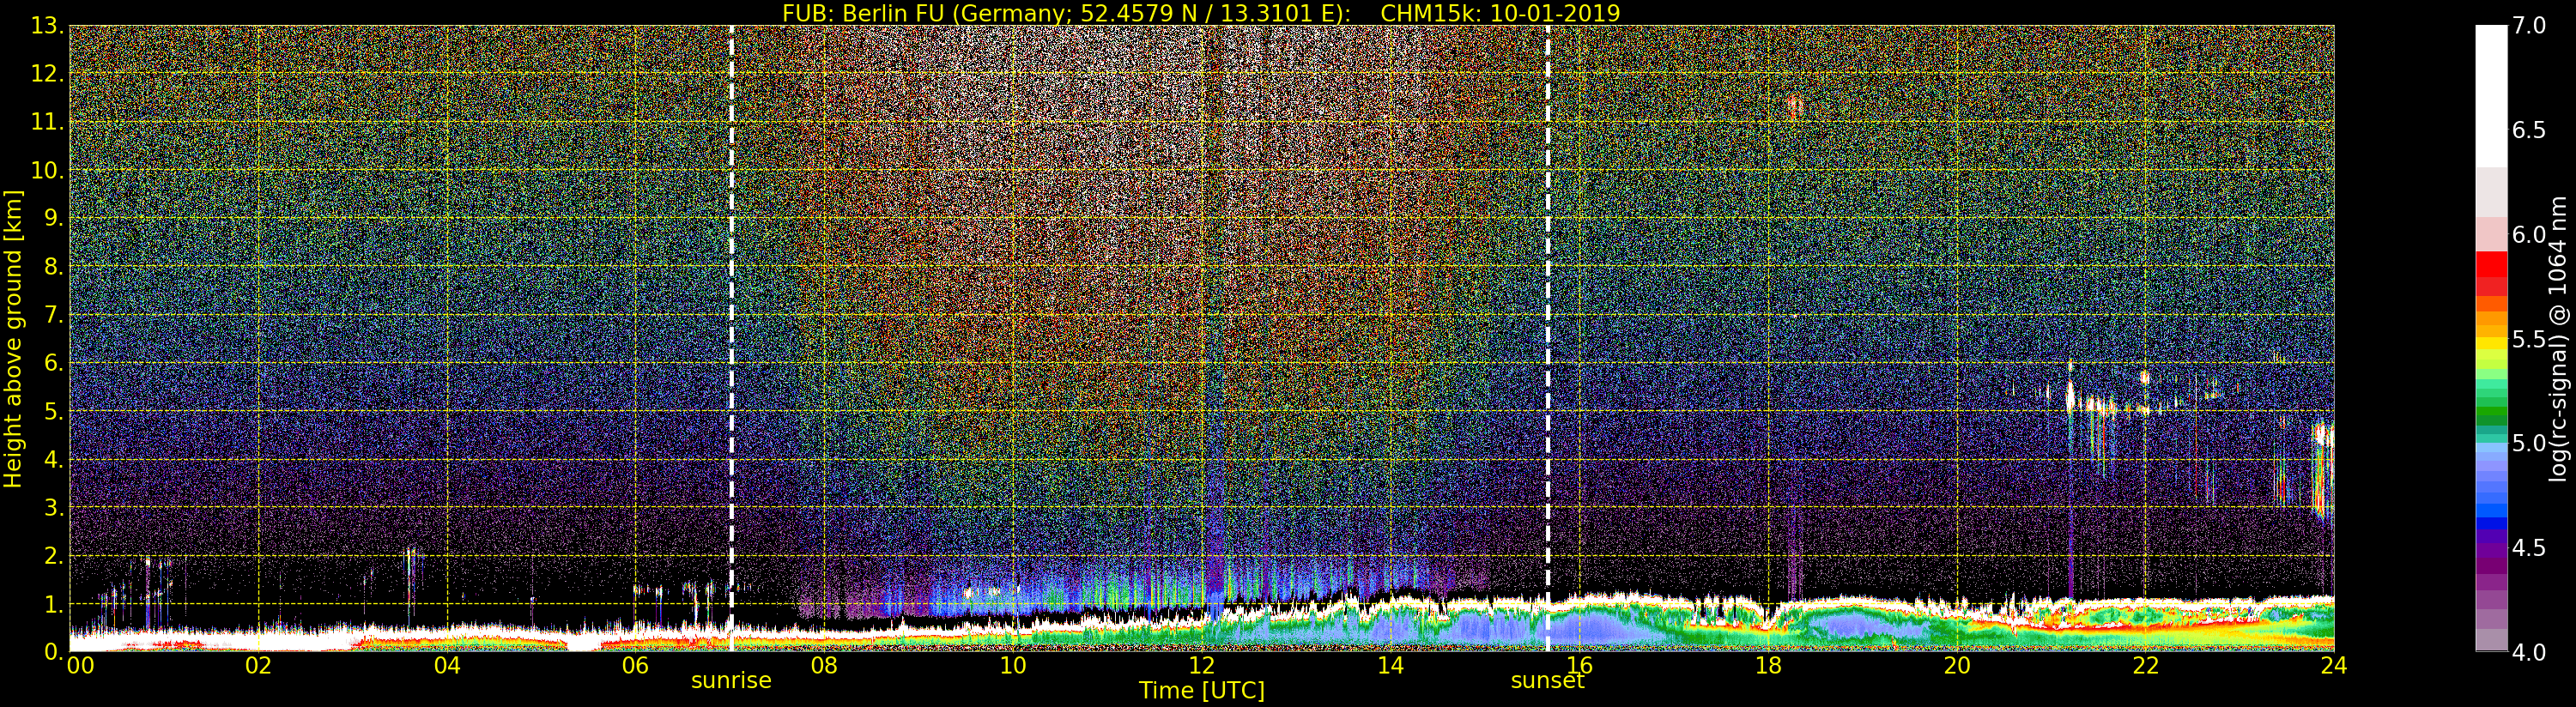Viewport: 2576px width, 707px height.
Task: Click the '24' time axis tick label
Action: 2334,666
